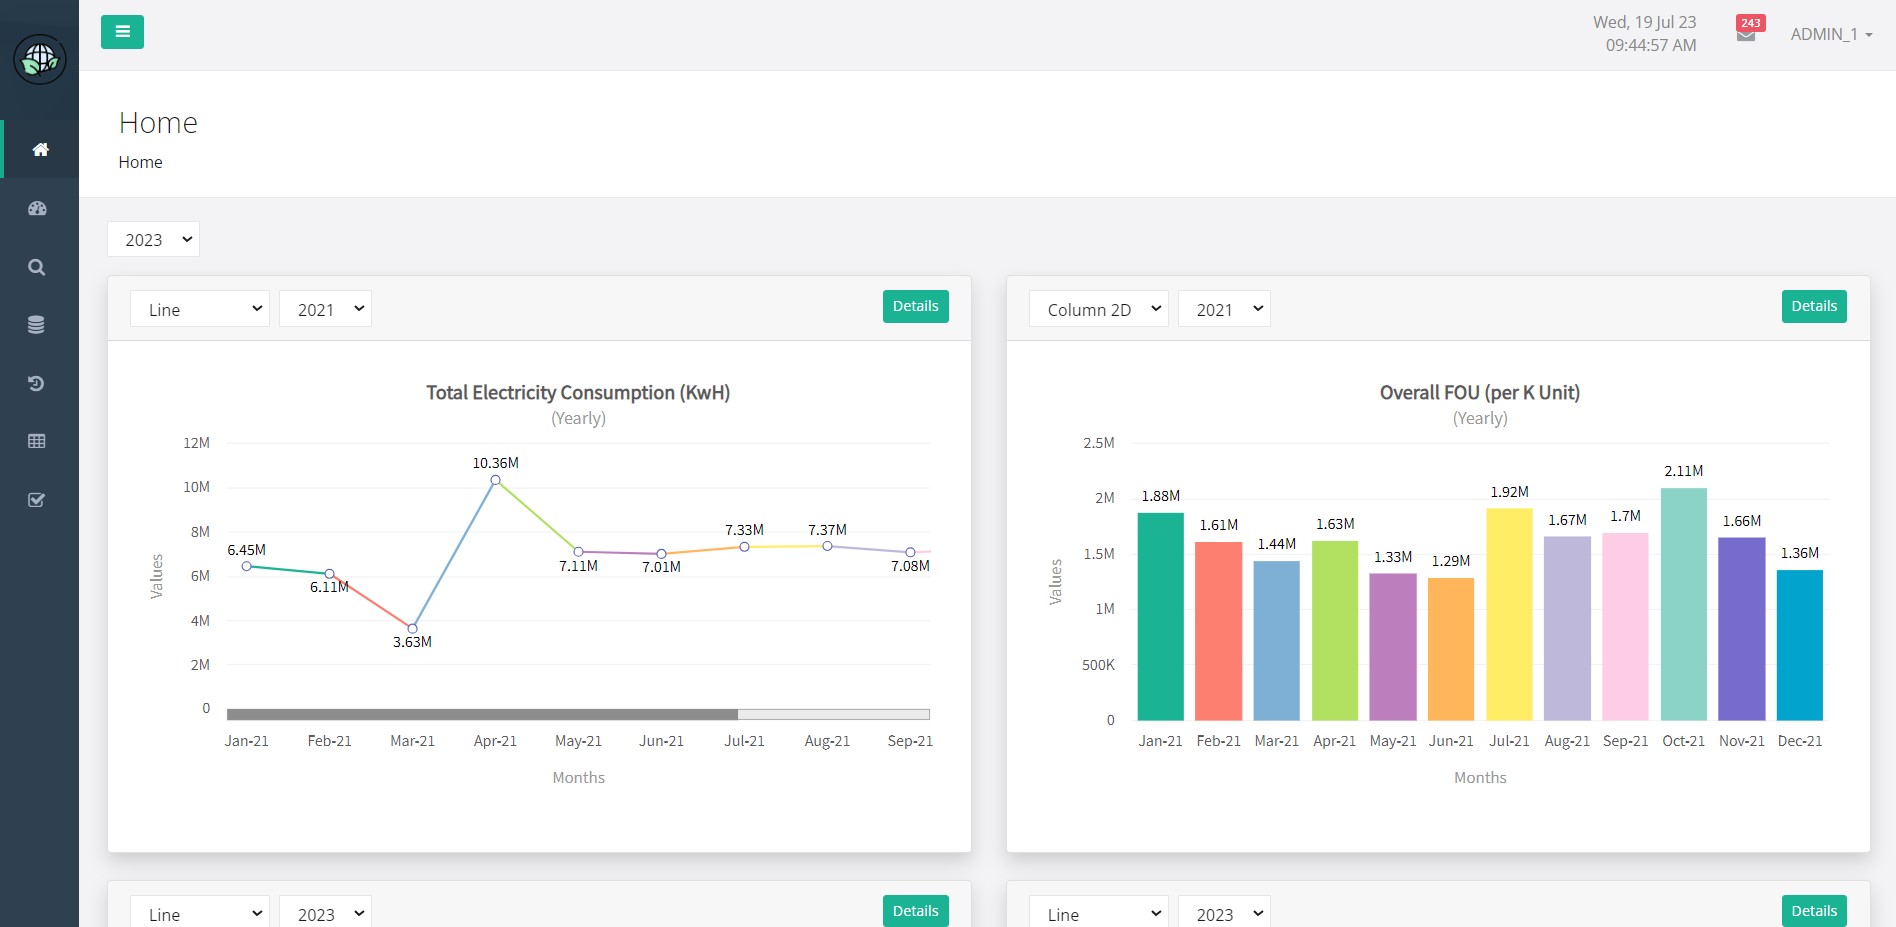Change chart type from Line for Electricity Consumption
Screen dimensions: 1896x927
coord(200,309)
